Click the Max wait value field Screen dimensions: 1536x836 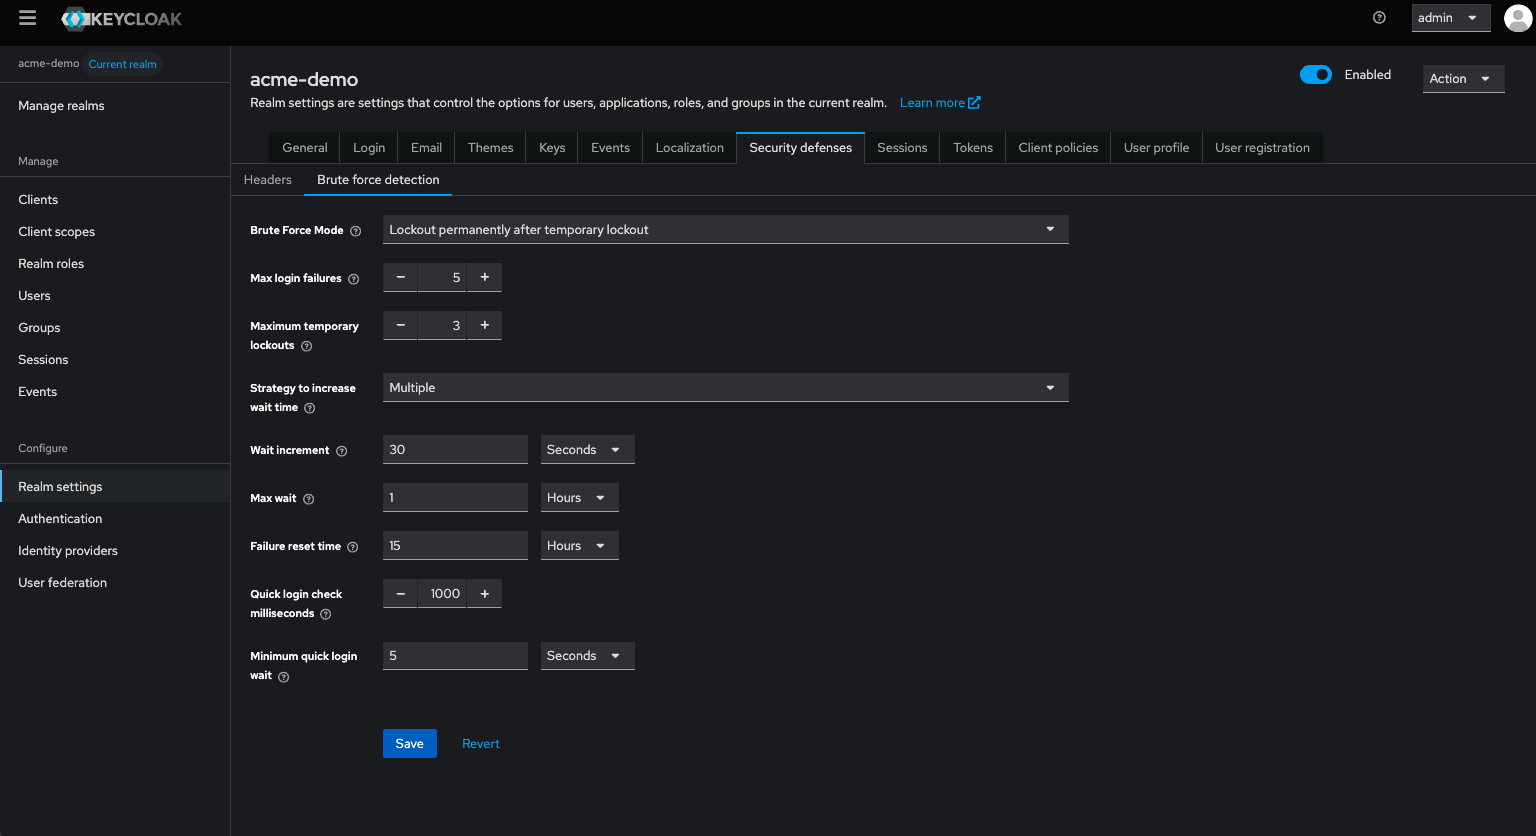click(x=455, y=497)
